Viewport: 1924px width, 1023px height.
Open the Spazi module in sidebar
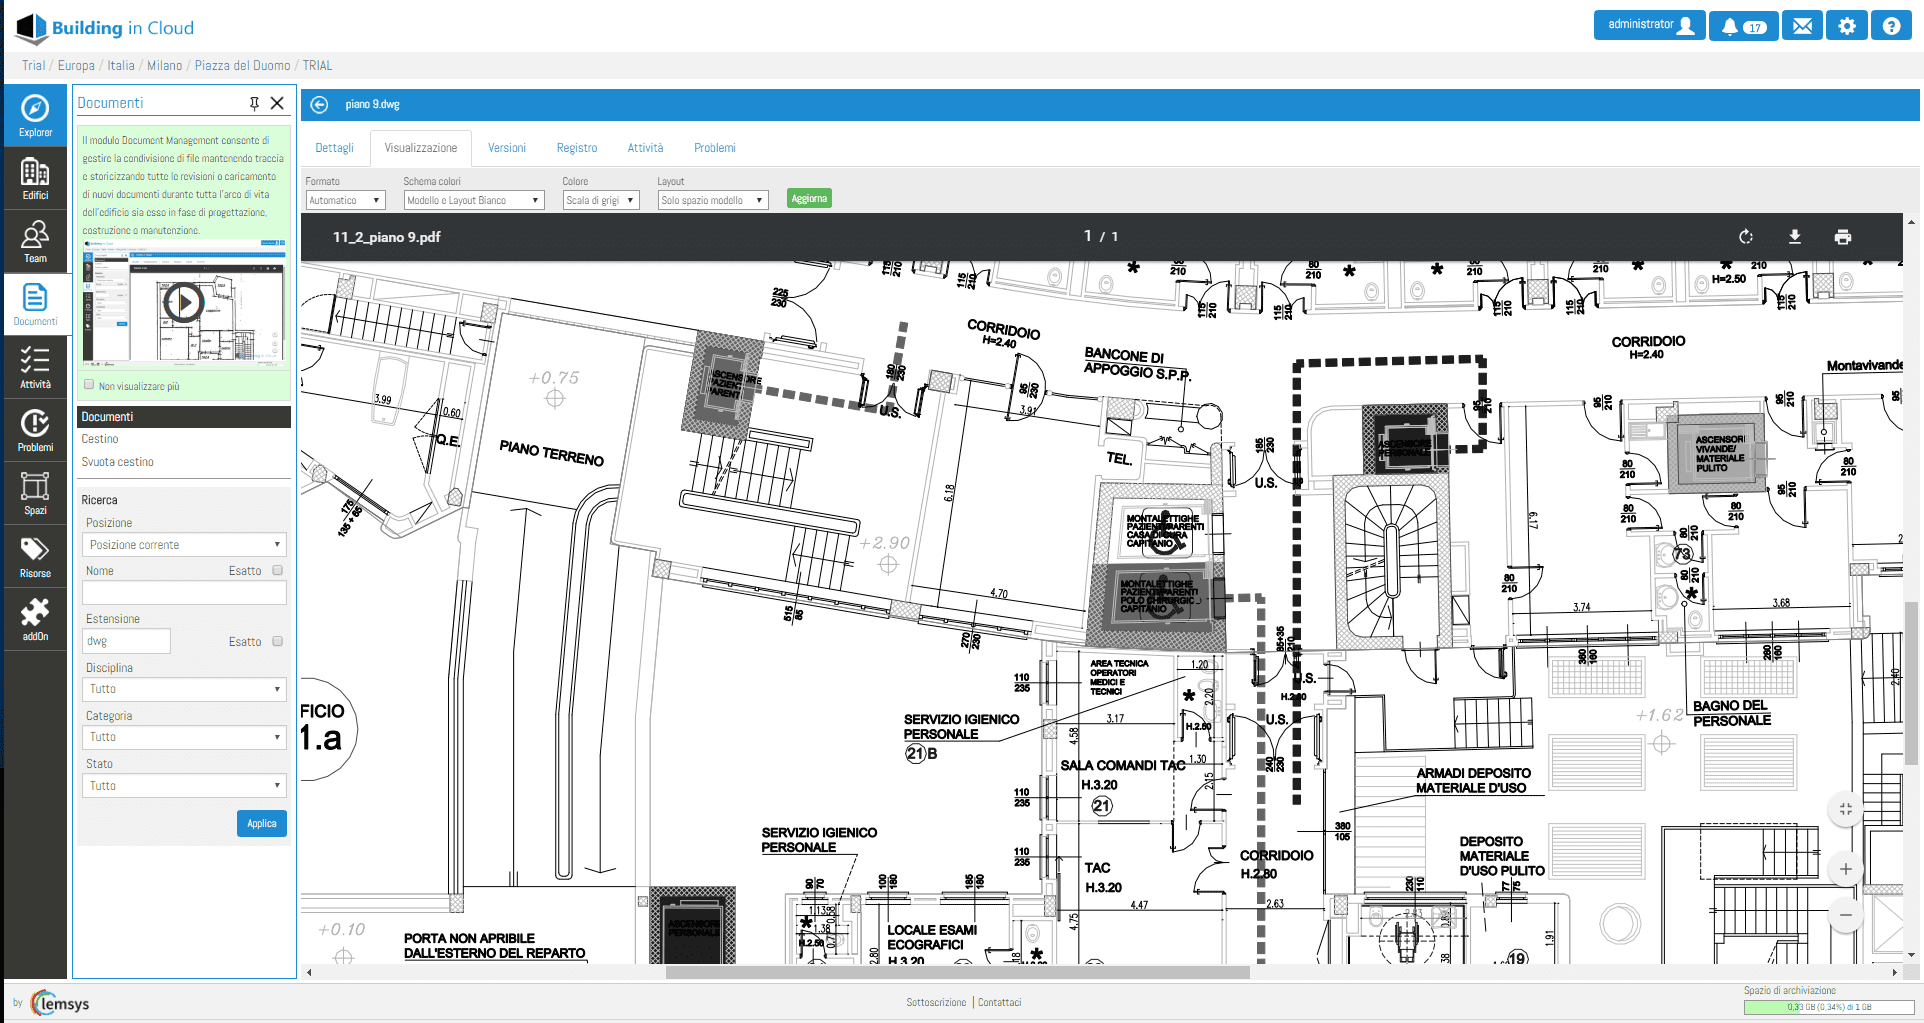point(35,494)
